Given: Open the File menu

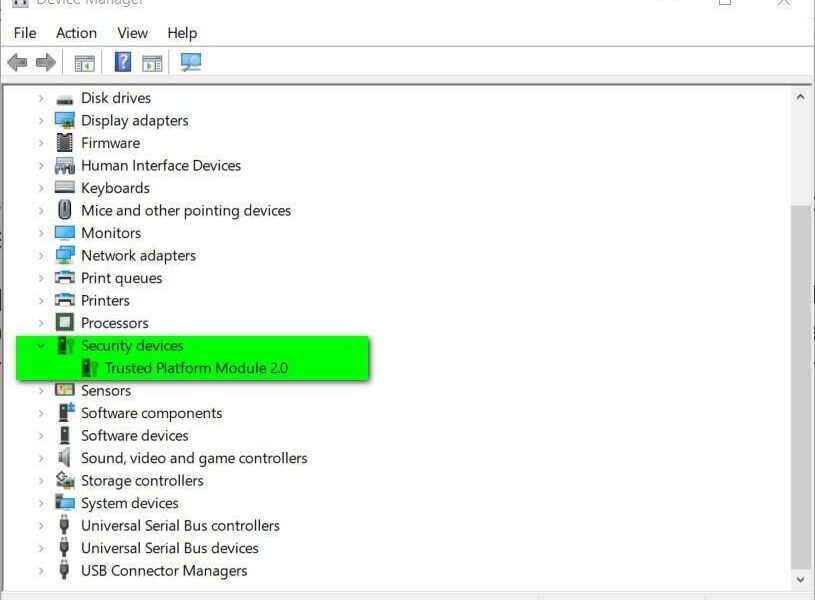Looking at the screenshot, I should [x=25, y=33].
